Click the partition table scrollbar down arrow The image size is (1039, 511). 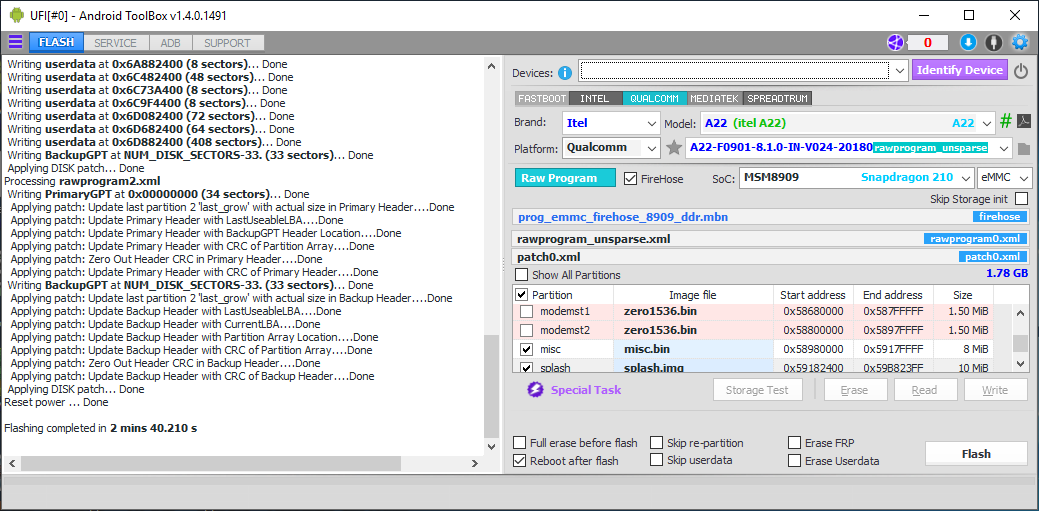(1021, 363)
